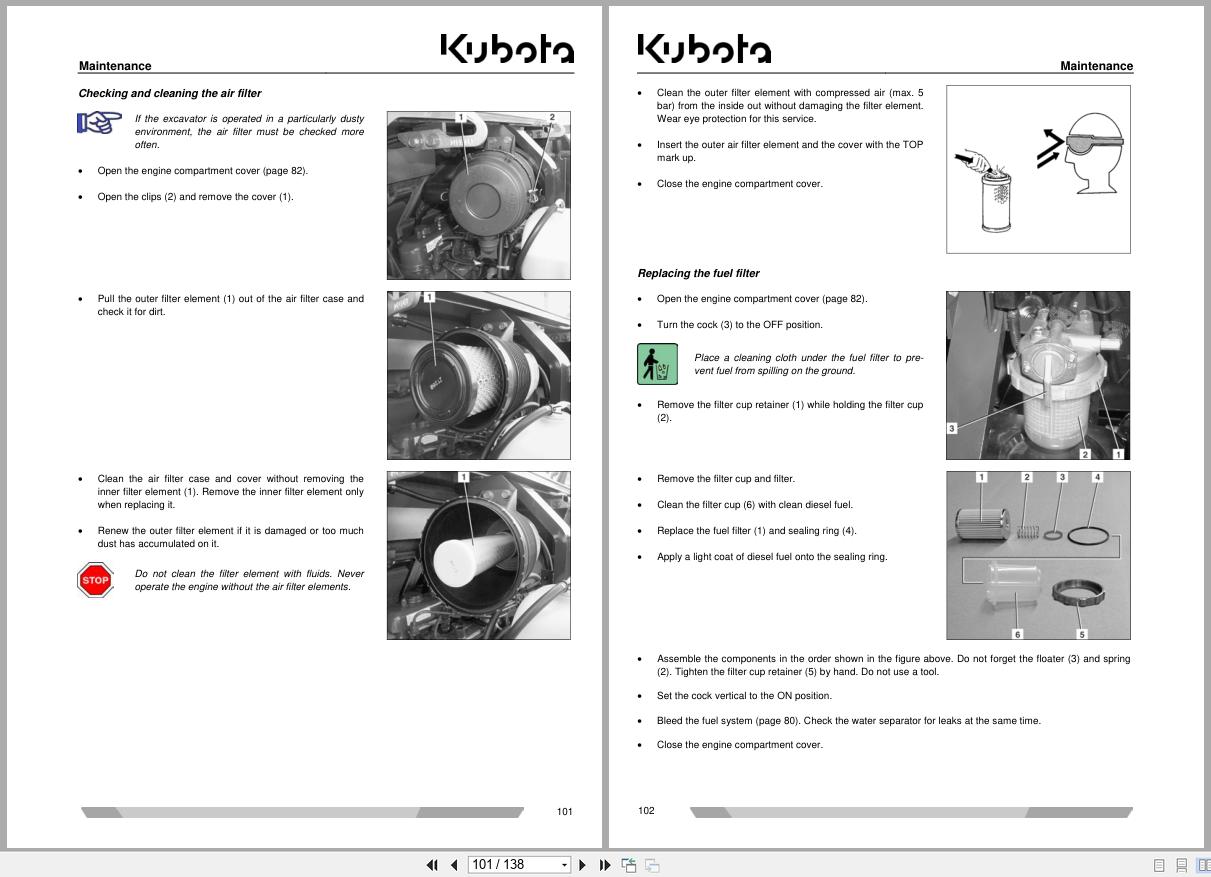Go to previous page using arrow icon
The image size is (1211, 877).
click(455, 864)
